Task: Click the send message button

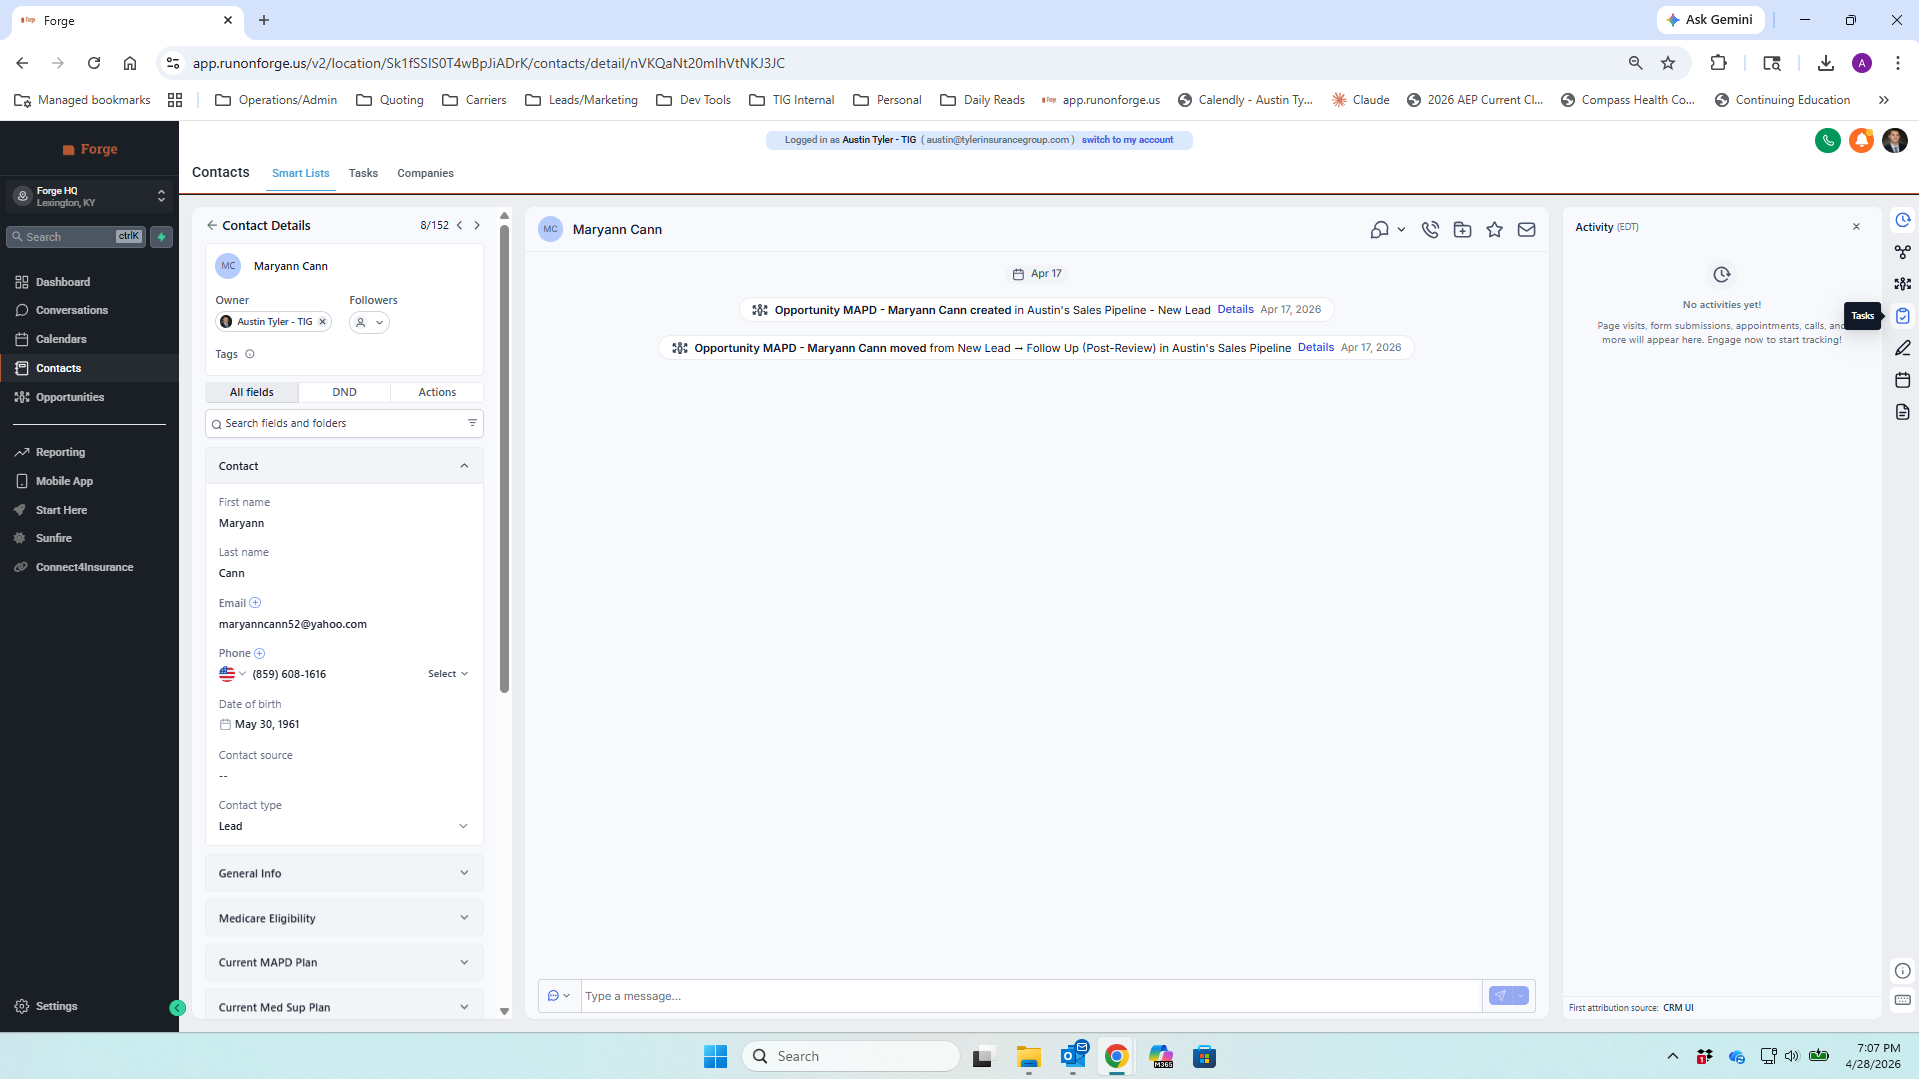Action: pyautogui.click(x=1500, y=996)
